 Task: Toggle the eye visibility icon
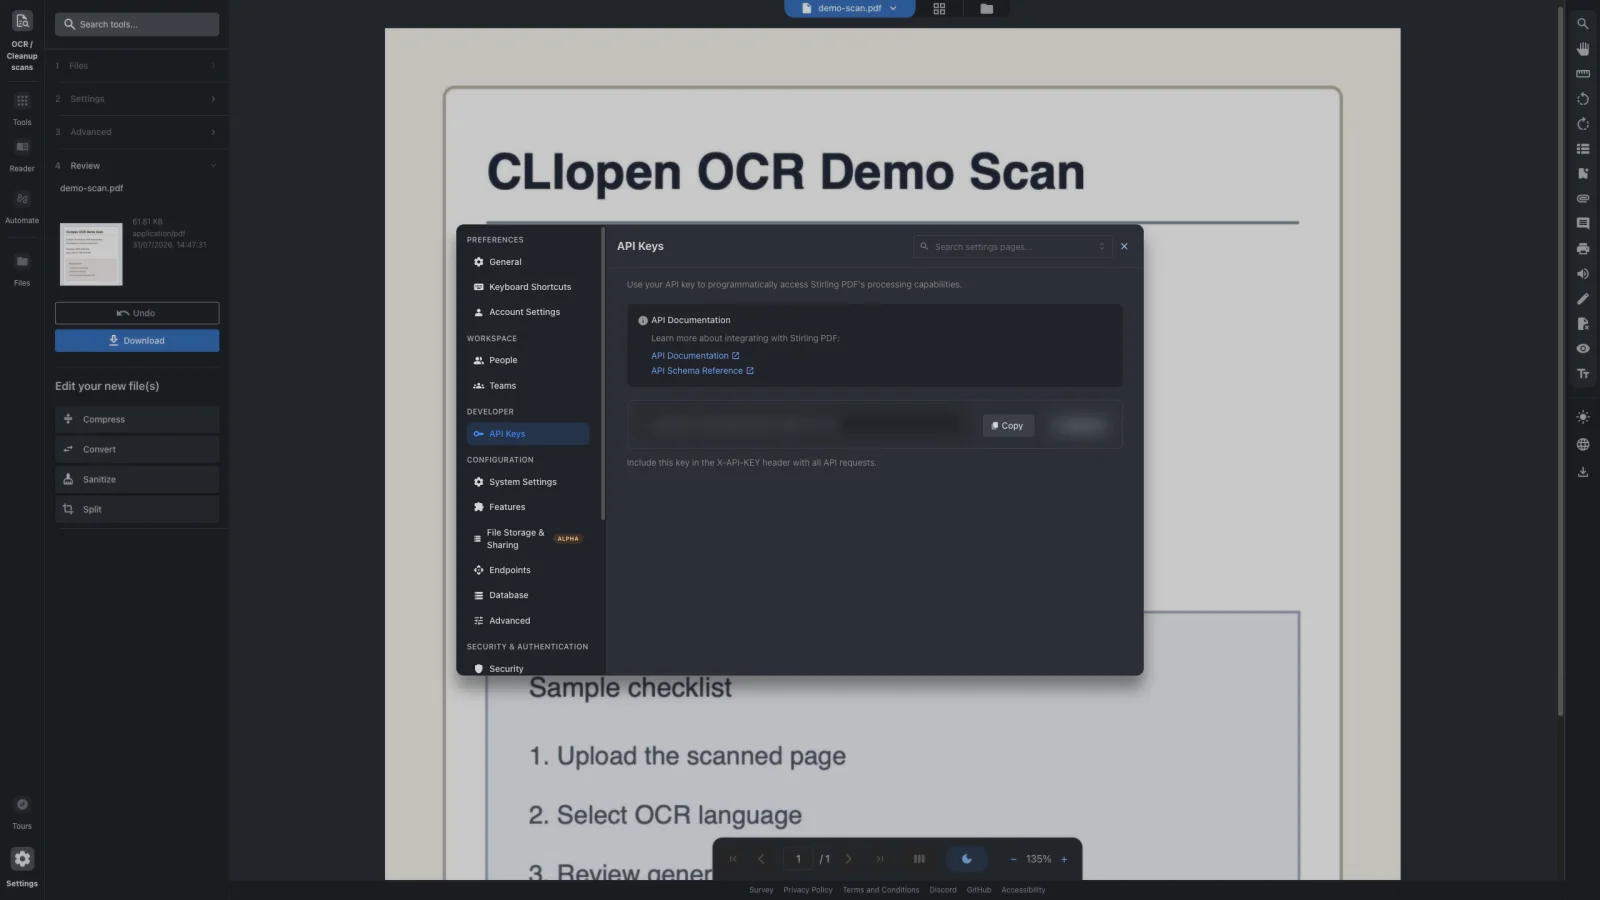click(x=1582, y=348)
